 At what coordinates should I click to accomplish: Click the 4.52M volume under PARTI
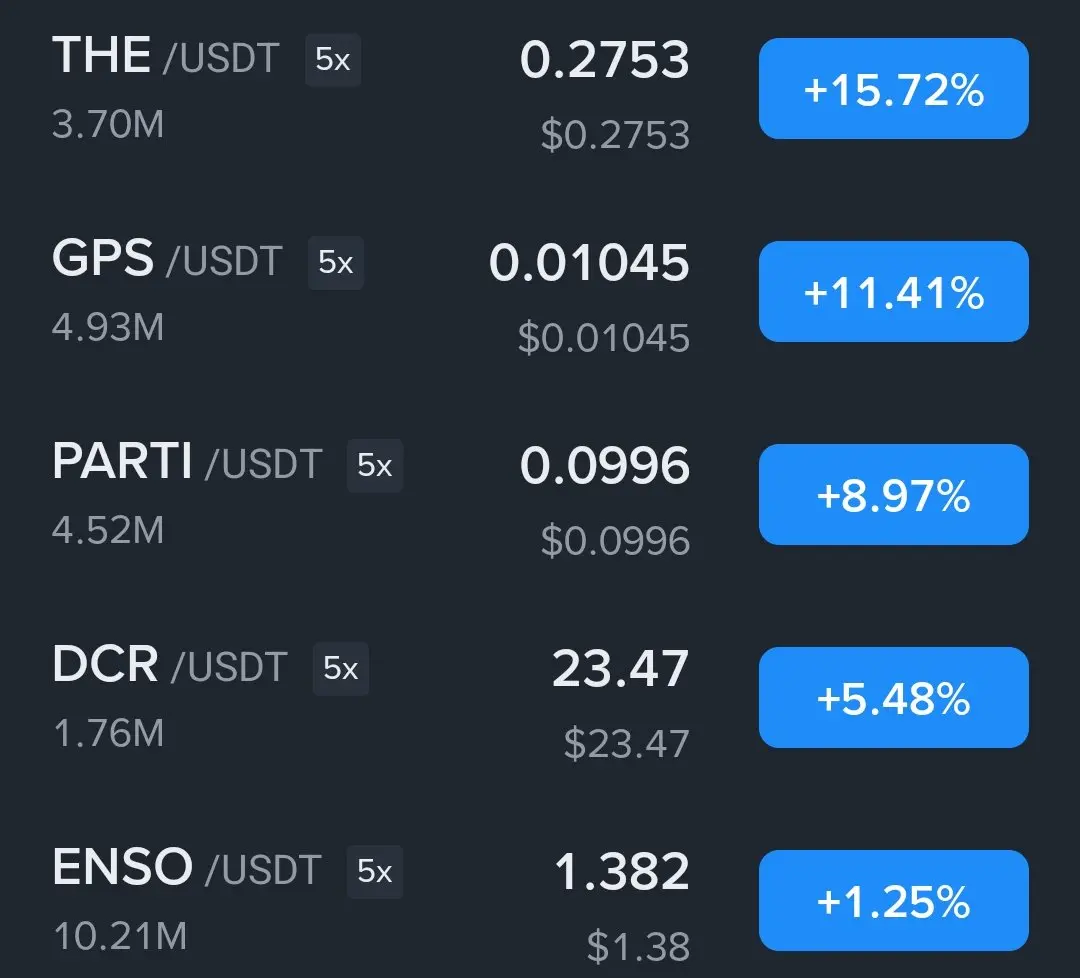(108, 530)
